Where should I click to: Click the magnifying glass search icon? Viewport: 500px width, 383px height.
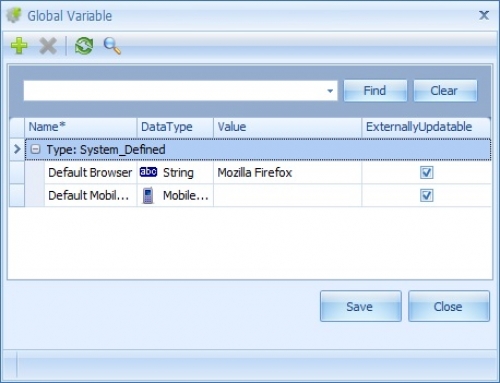click(112, 46)
